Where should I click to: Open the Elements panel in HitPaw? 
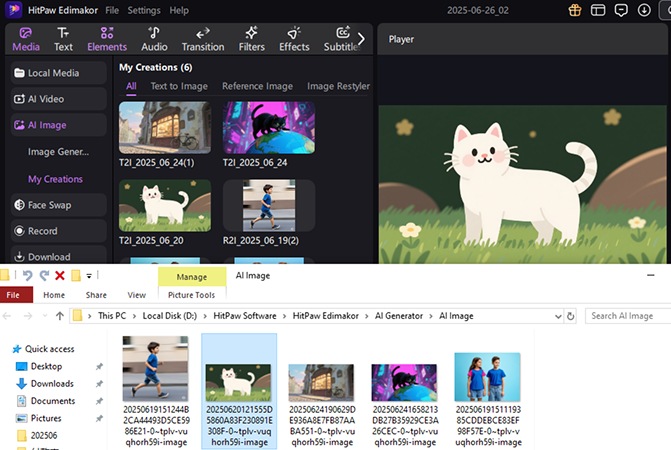point(107,39)
